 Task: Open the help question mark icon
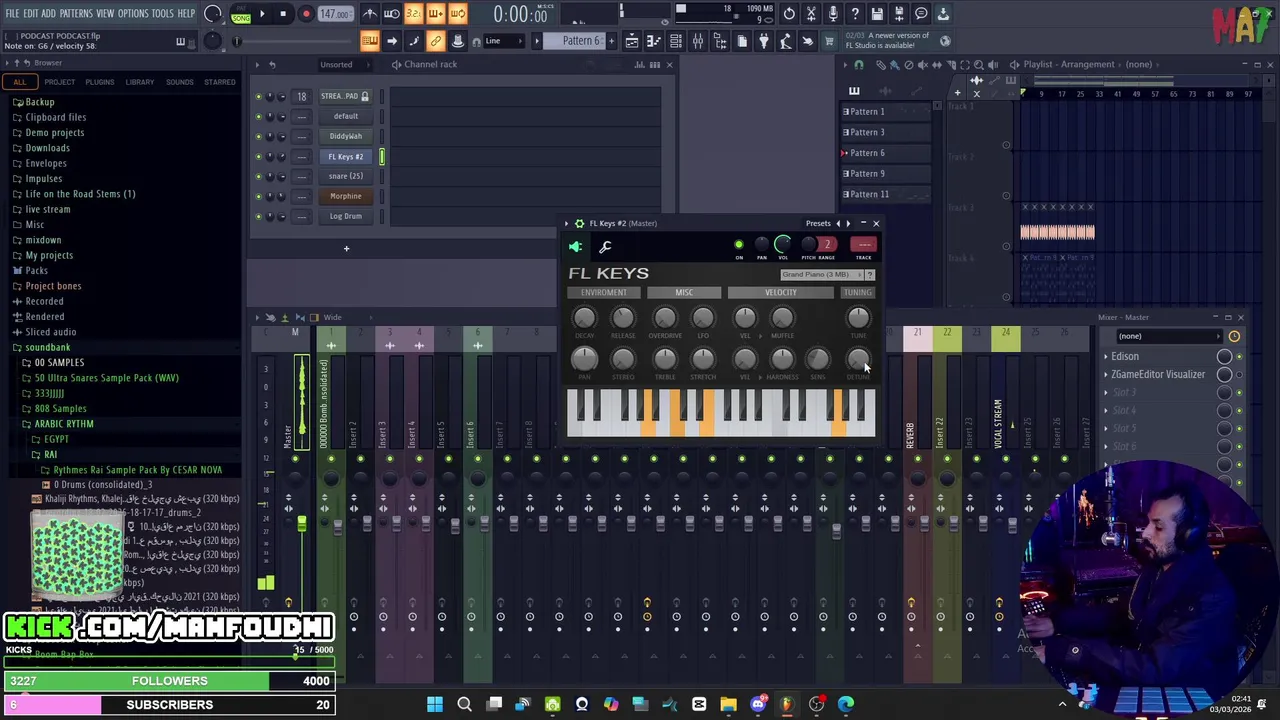pos(855,14)
